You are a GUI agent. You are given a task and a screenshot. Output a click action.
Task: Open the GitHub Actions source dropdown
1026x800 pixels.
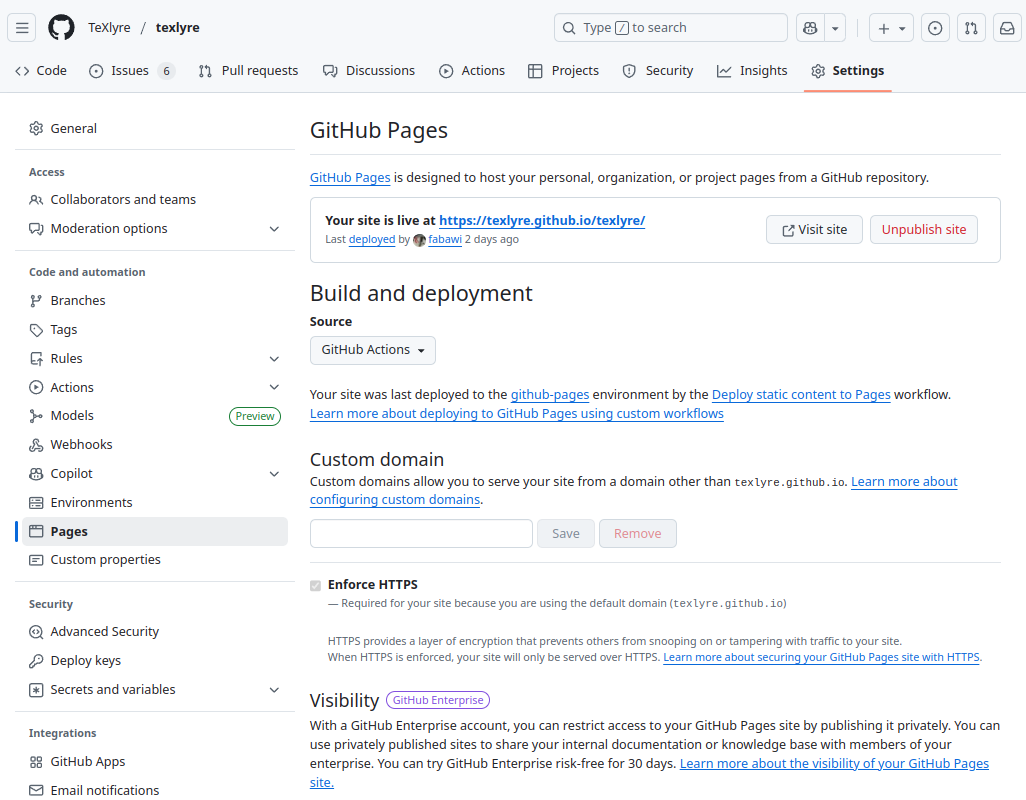(373, 350)
